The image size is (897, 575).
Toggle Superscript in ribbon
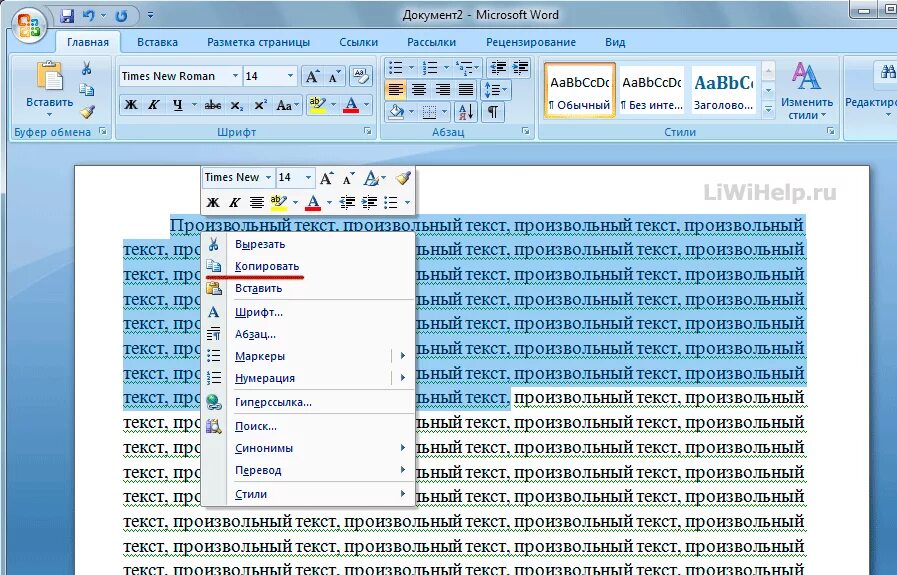[x=260, y=105]
